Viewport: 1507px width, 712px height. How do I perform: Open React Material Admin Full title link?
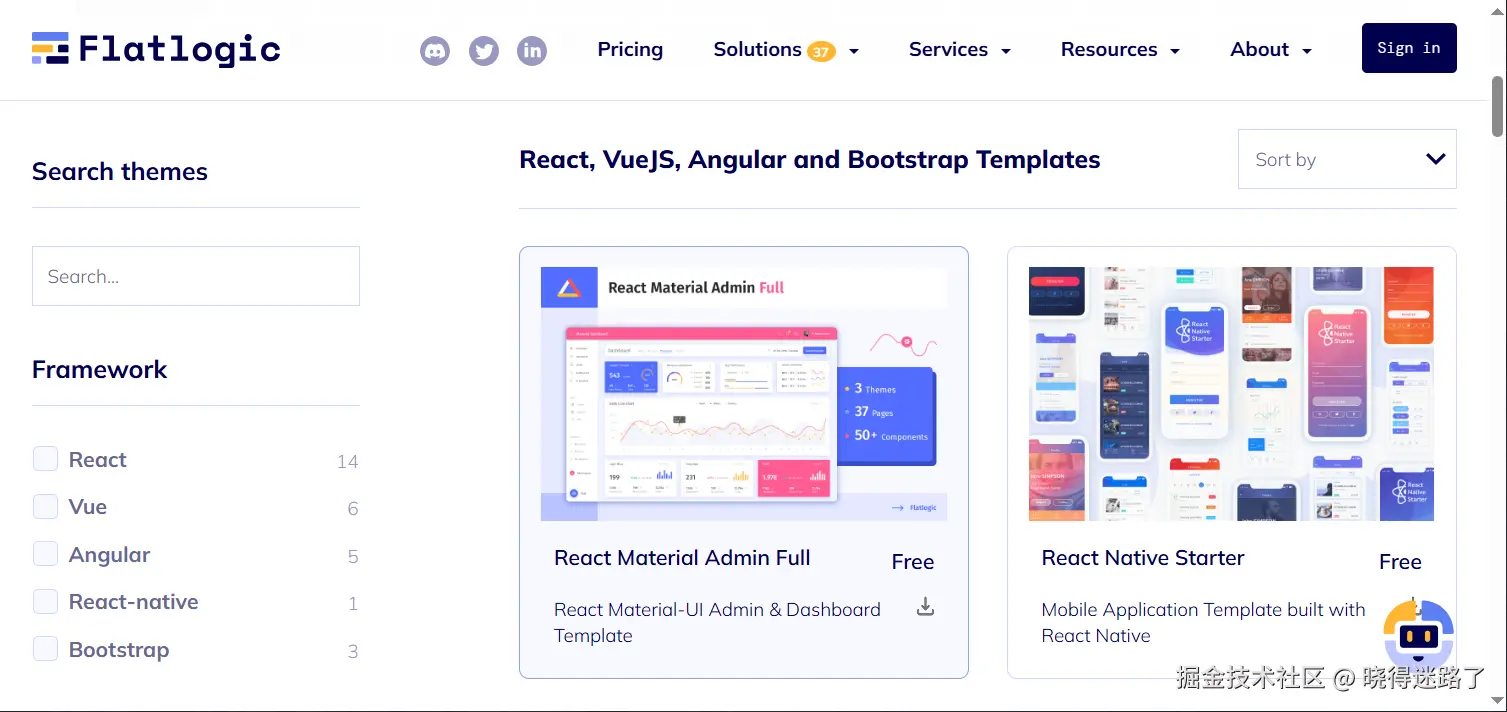coord(682,558)
